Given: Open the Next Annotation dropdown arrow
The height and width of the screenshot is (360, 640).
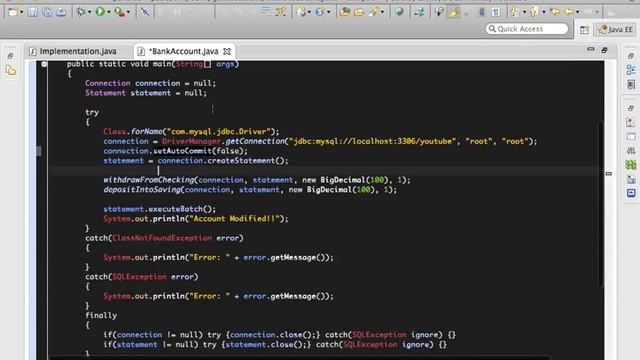Looking at the screenshot, I should pos(524,13).
